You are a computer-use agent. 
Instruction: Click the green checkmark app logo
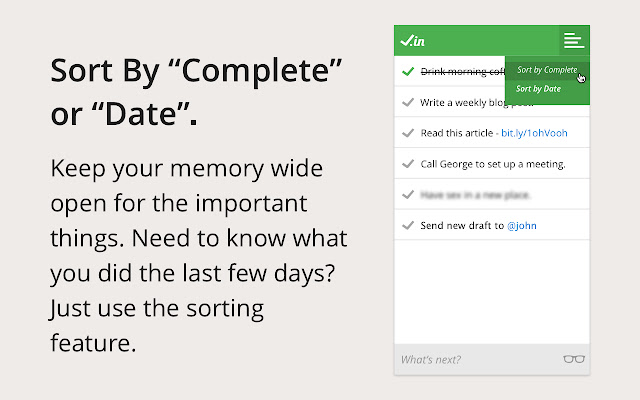click(x=412, y=41)
